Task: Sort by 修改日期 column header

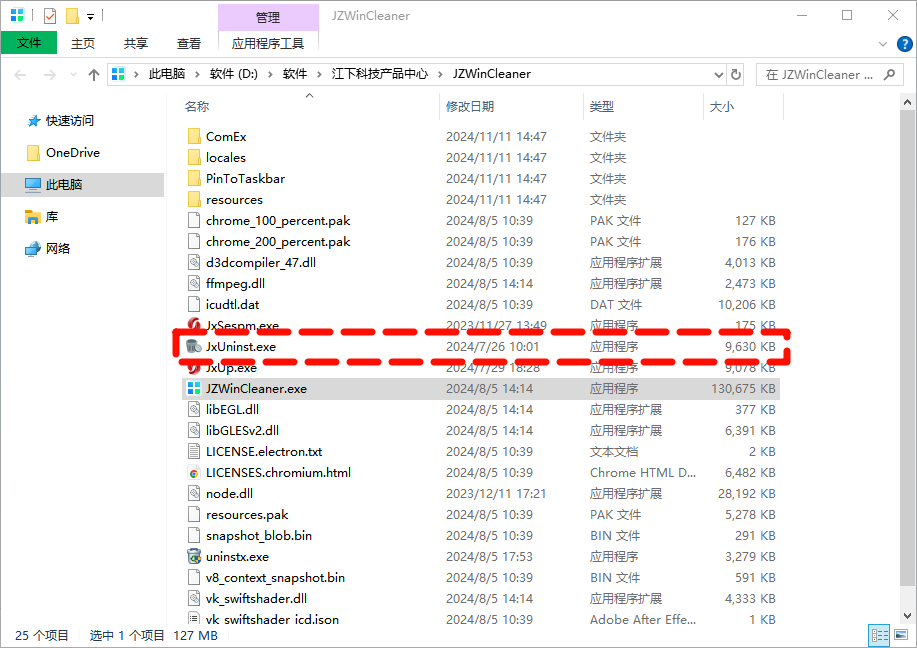Action: click(x=470, y=106)
